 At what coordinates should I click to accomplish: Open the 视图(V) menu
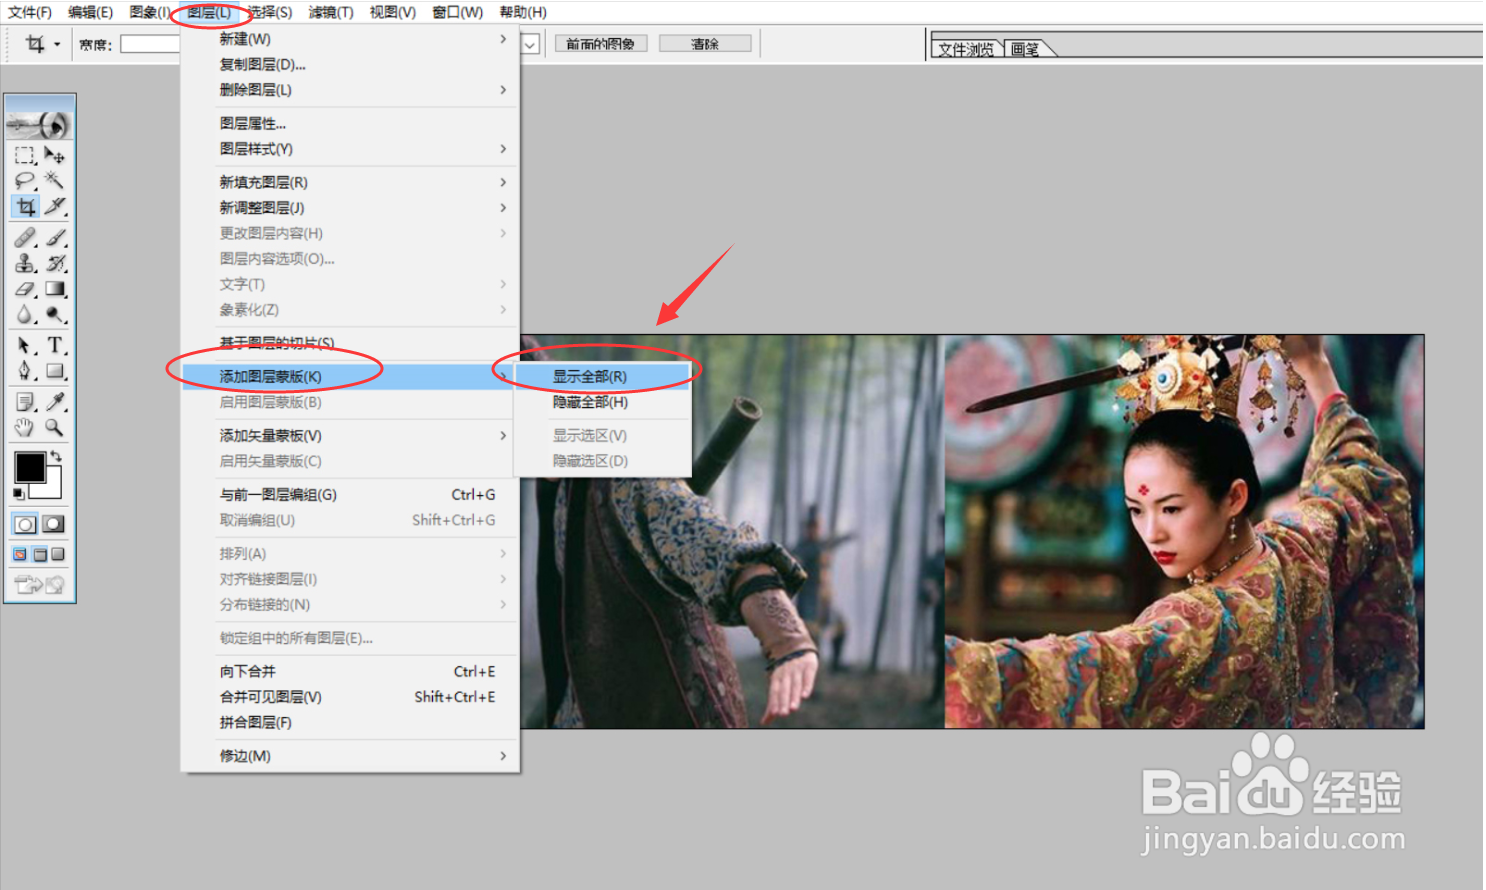(x=393, y=13)
